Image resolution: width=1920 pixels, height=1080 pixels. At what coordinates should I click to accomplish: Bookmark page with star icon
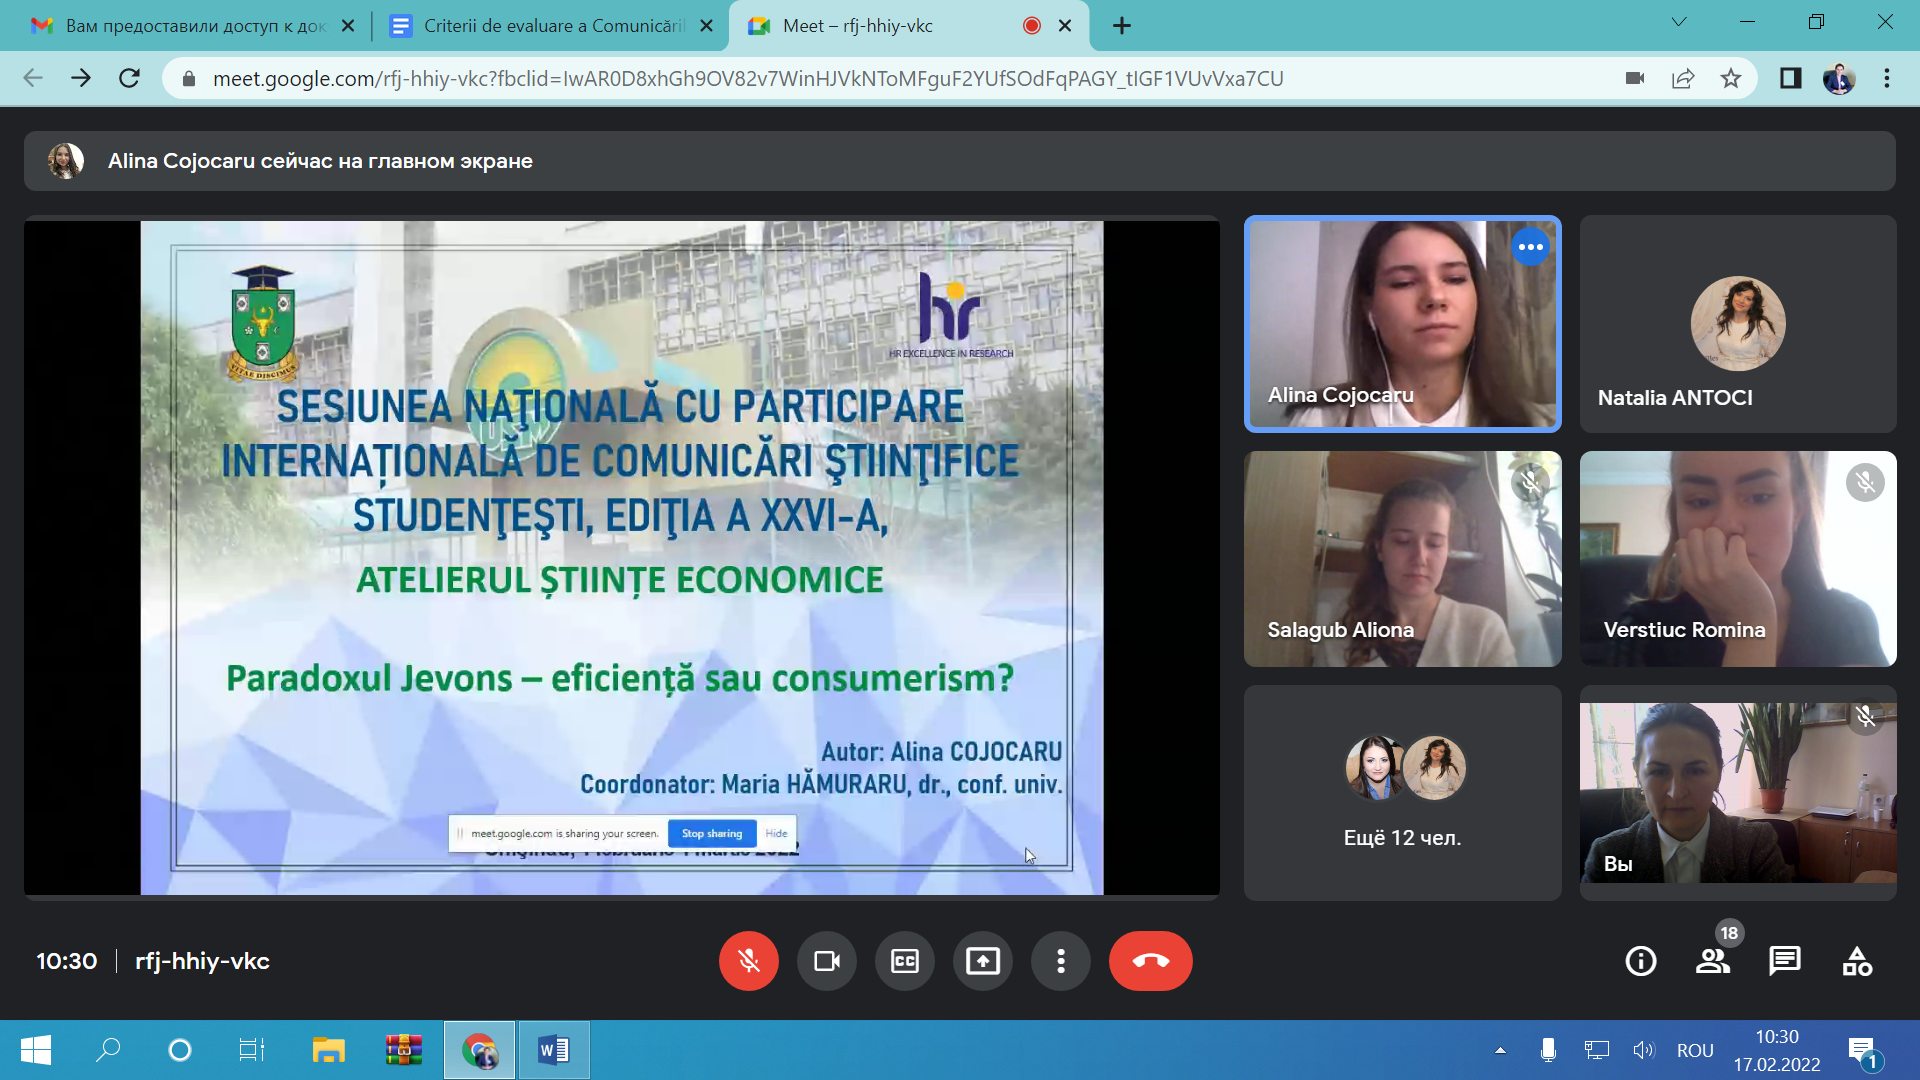tap(1731, 79)
